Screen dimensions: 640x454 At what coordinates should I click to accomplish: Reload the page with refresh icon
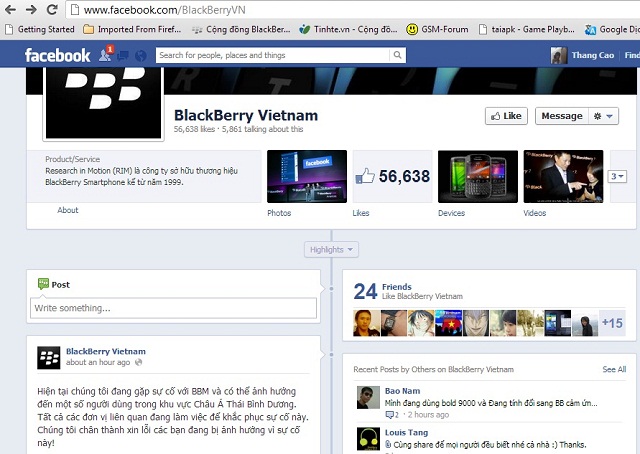[54, 10]
